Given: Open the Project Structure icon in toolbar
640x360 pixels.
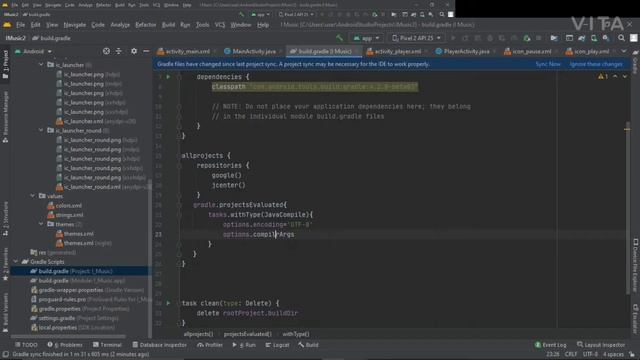Looking at the screenshot, I should click(x=554, y=38).
